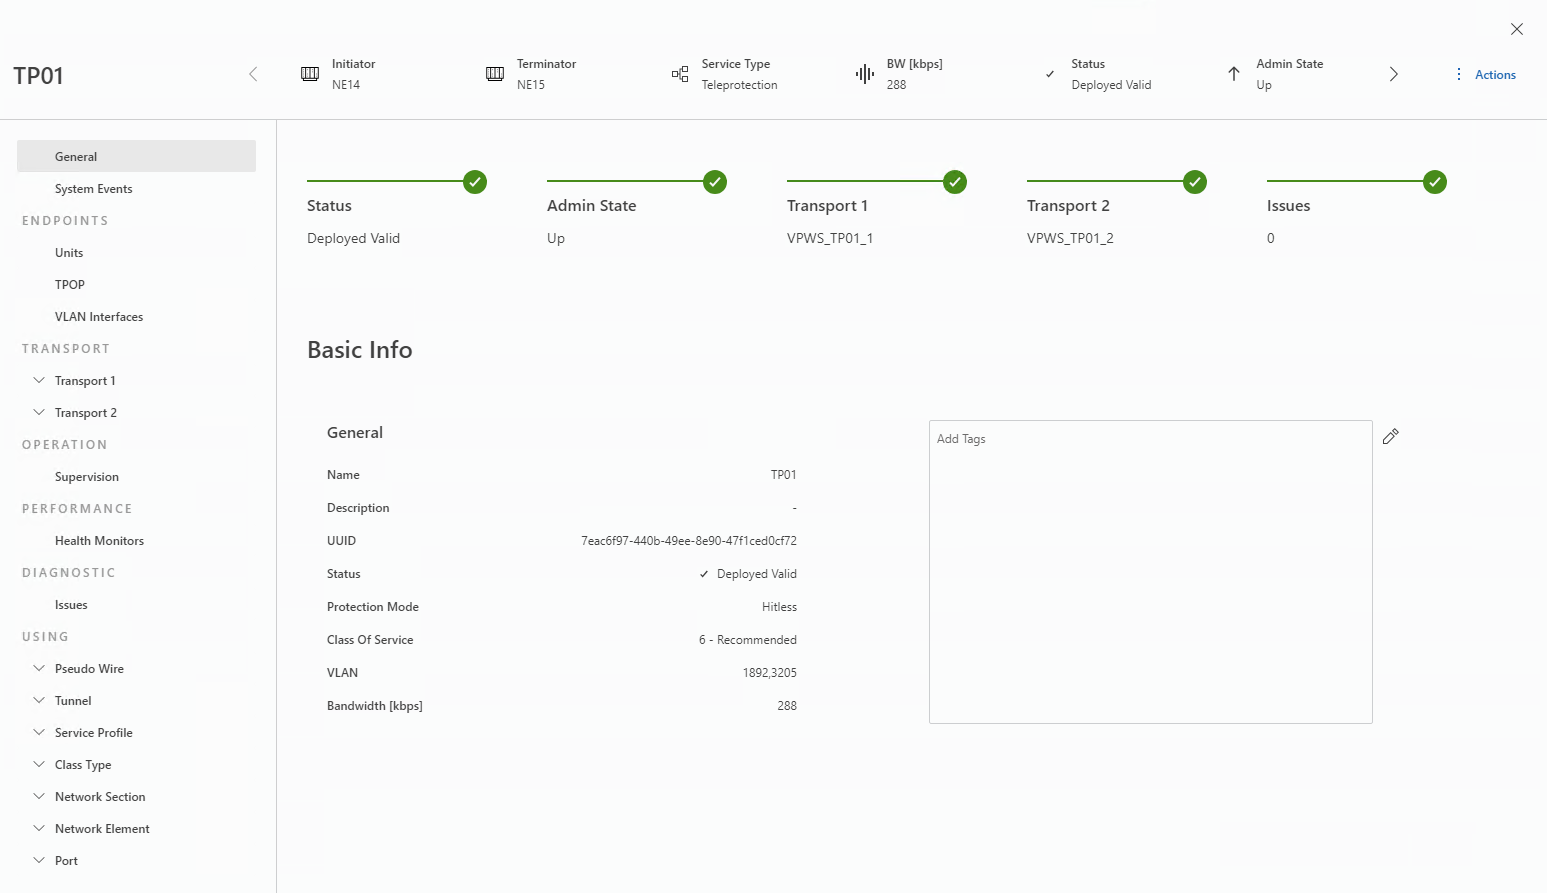Select VLAN Interfaces under Endpoints
Image resolution: width=1547 pixels, height=893 pixels.
click(x=99, y=317)
